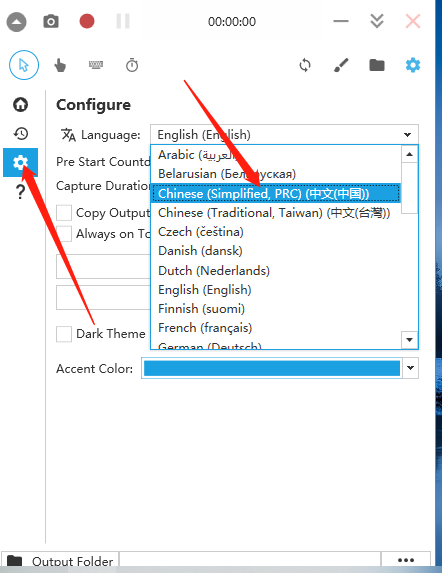Viewport: 442px width, 573px height.
Task: Enable the Dark Theme checkbox
Action: tap(64, 334)
